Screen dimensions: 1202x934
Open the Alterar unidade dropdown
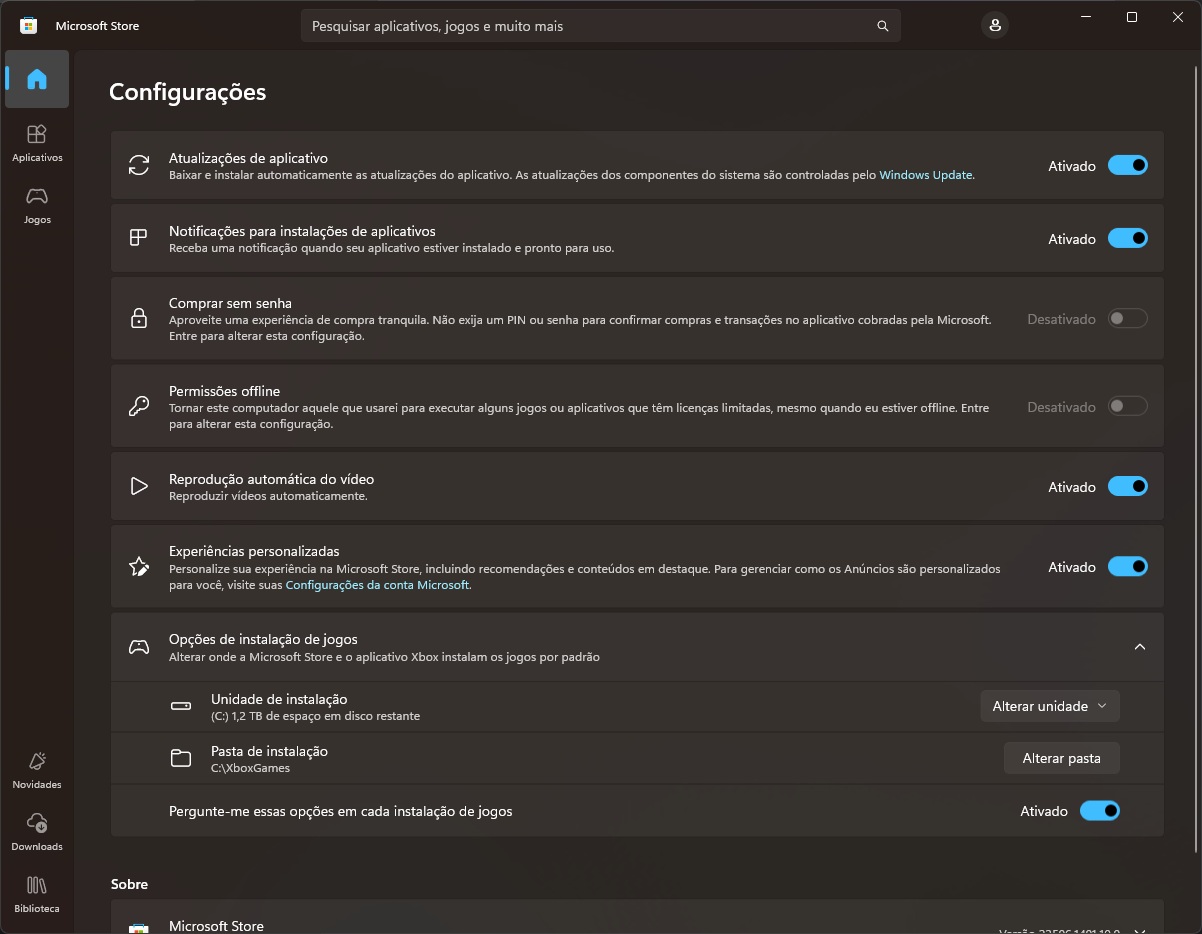[x=1050, y=706]
